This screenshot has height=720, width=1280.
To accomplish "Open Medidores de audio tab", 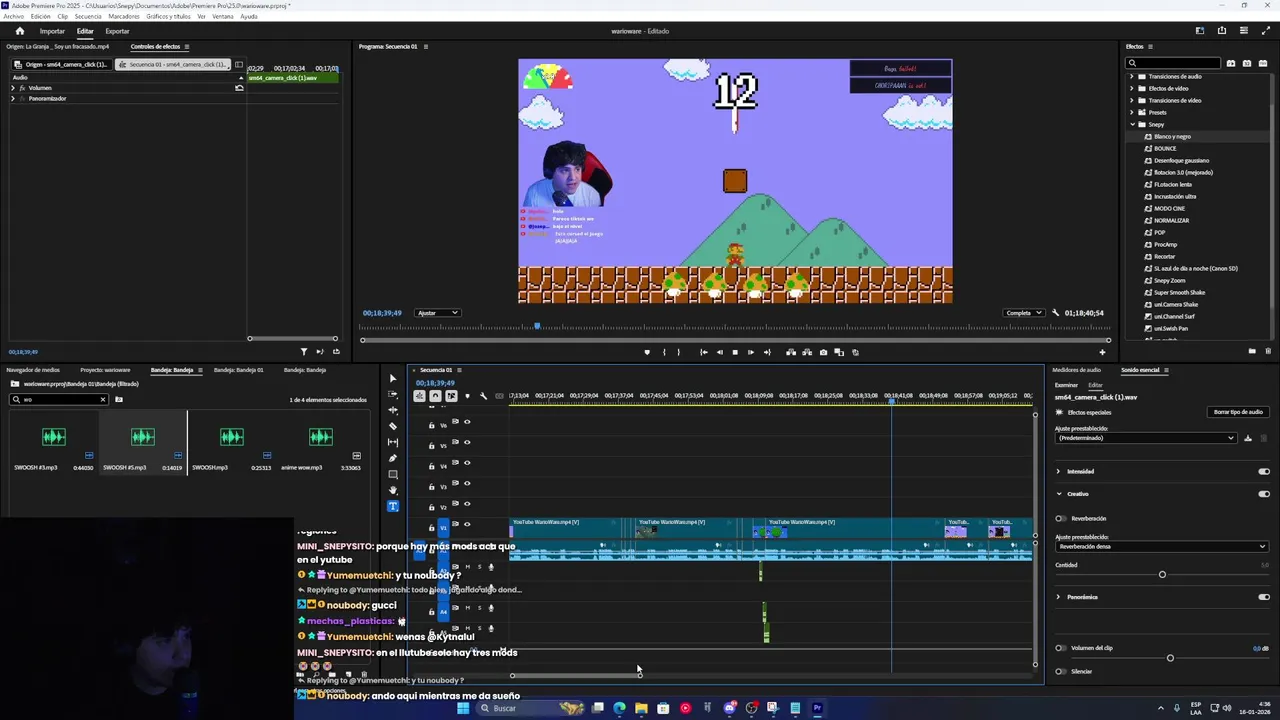I will click(x=1076, y=370).
